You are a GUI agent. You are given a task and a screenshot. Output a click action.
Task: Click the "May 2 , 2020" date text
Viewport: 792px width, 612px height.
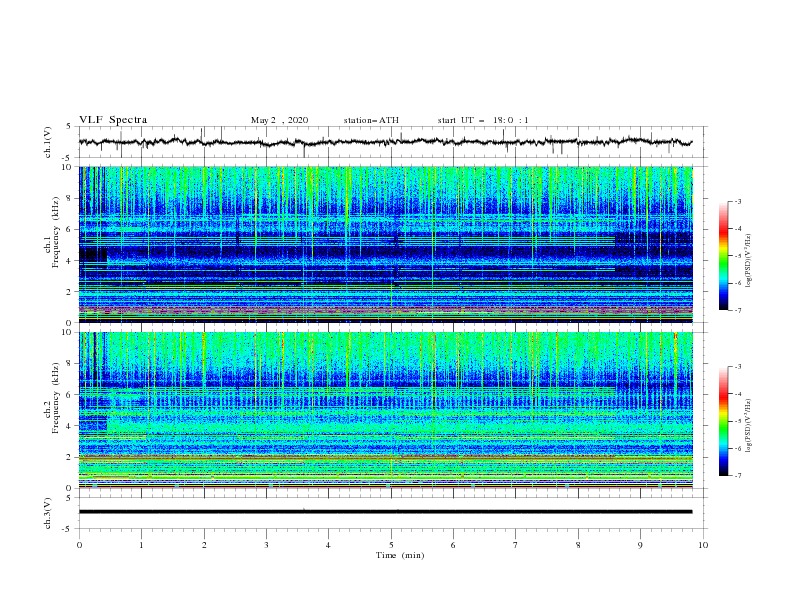click(x=279, y=120)
